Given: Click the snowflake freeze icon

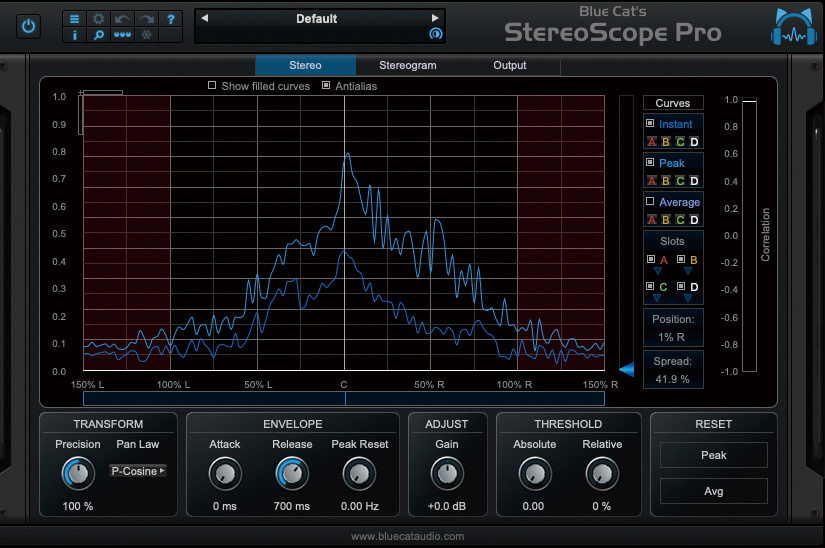Looking at the screenshot, I should click(x=146, y=35).
